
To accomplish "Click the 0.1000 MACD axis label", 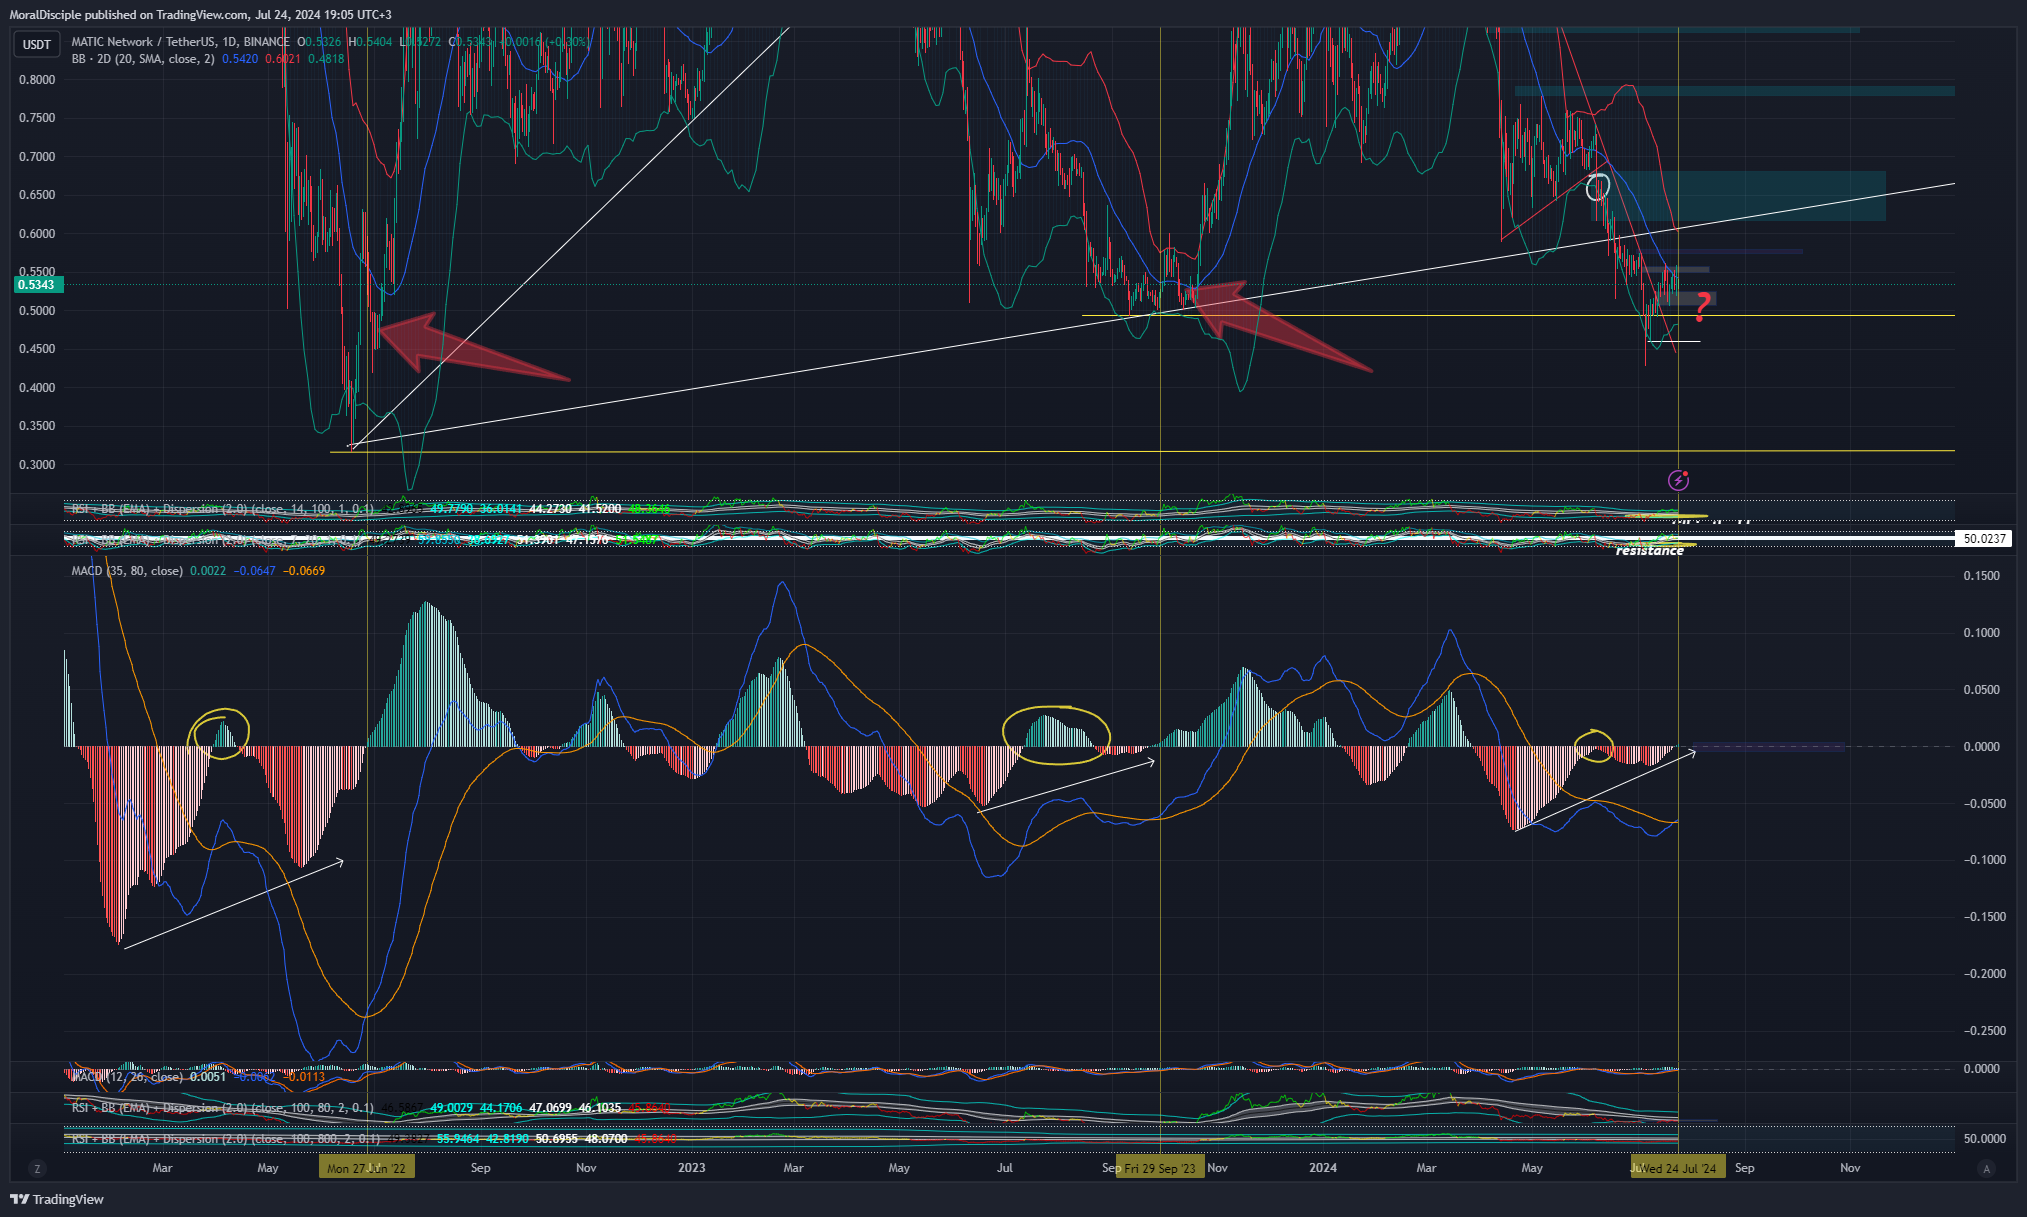I will 1981,633.
